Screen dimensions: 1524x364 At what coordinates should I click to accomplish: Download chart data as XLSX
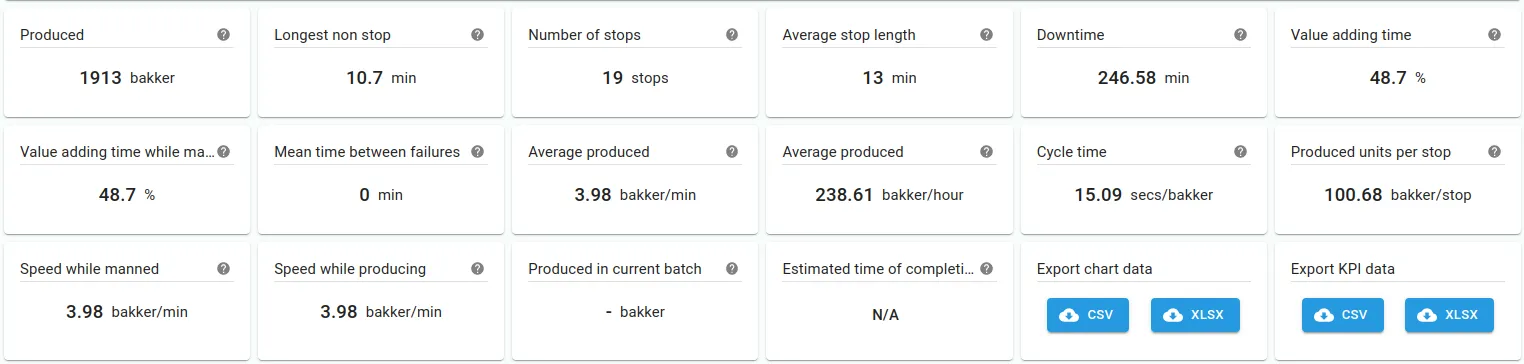[x=1195, y=315]
